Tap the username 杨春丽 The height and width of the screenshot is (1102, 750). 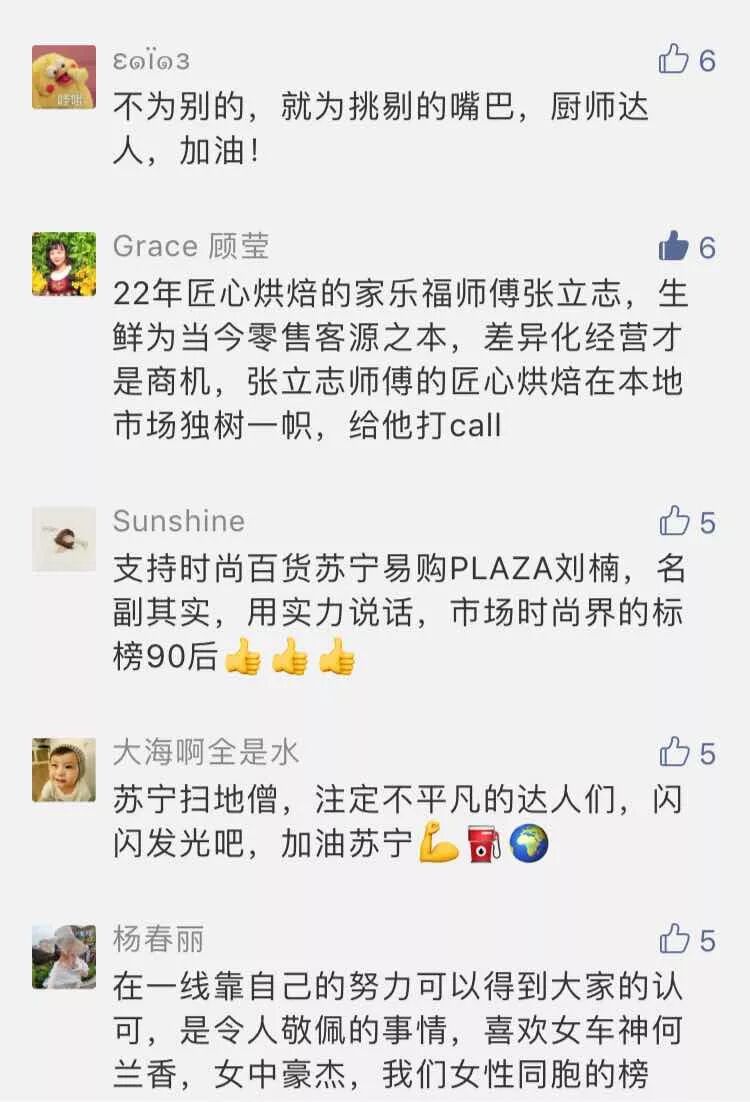158,940
